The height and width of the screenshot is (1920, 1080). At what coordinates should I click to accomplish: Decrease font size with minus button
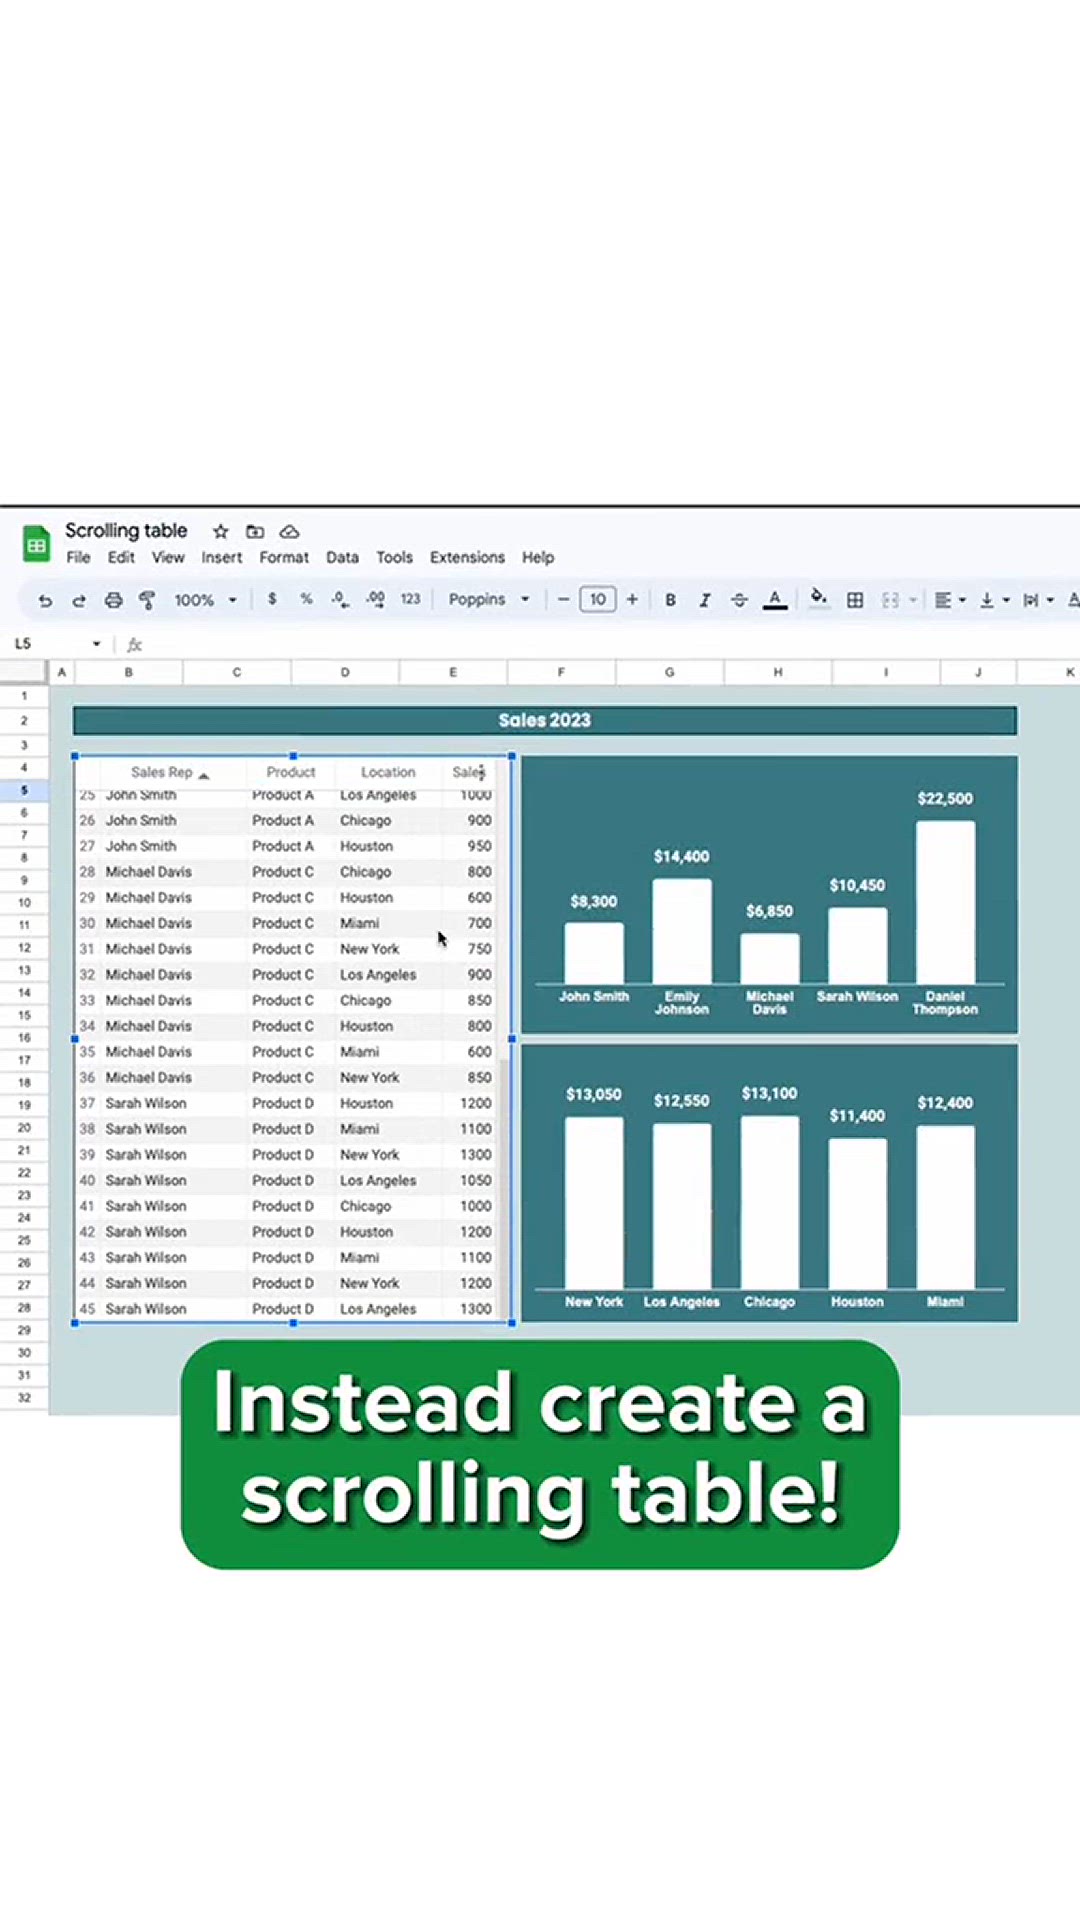[564, 600]
